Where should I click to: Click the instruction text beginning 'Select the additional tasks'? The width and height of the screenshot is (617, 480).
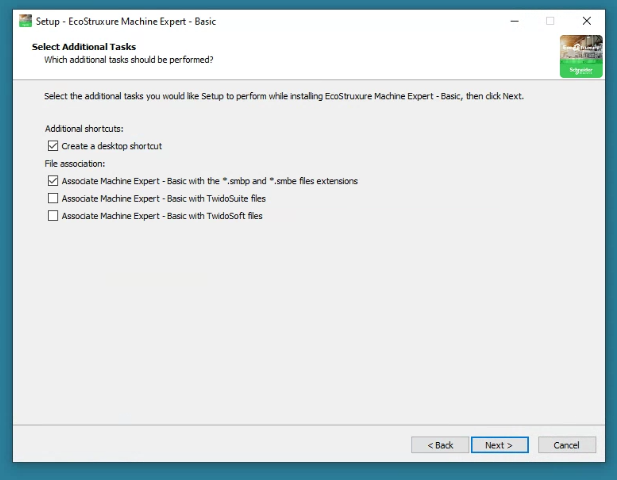(x=284, y=96)
